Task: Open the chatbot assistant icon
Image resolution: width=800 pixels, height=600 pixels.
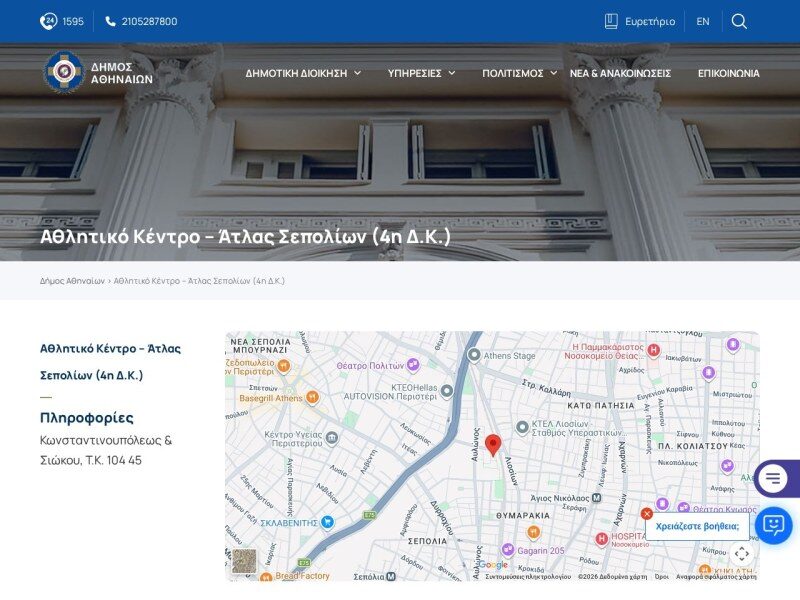Action: point(773,526)
